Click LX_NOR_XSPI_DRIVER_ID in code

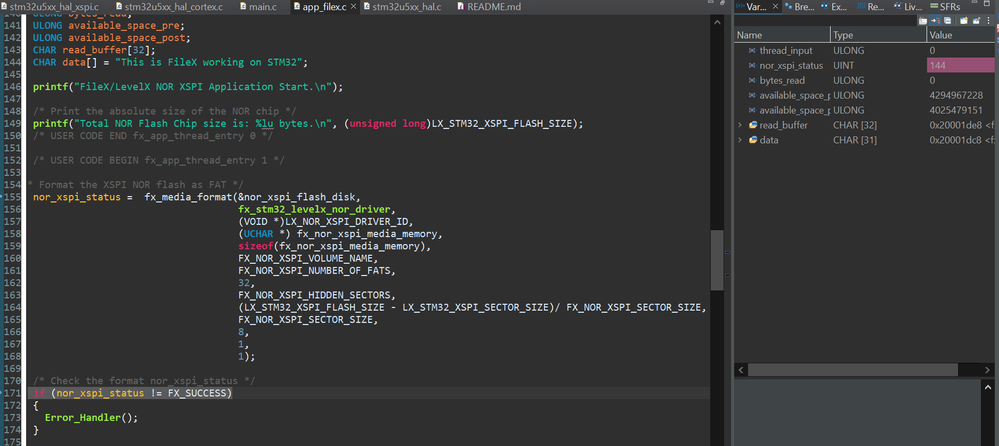click(349, 221)
